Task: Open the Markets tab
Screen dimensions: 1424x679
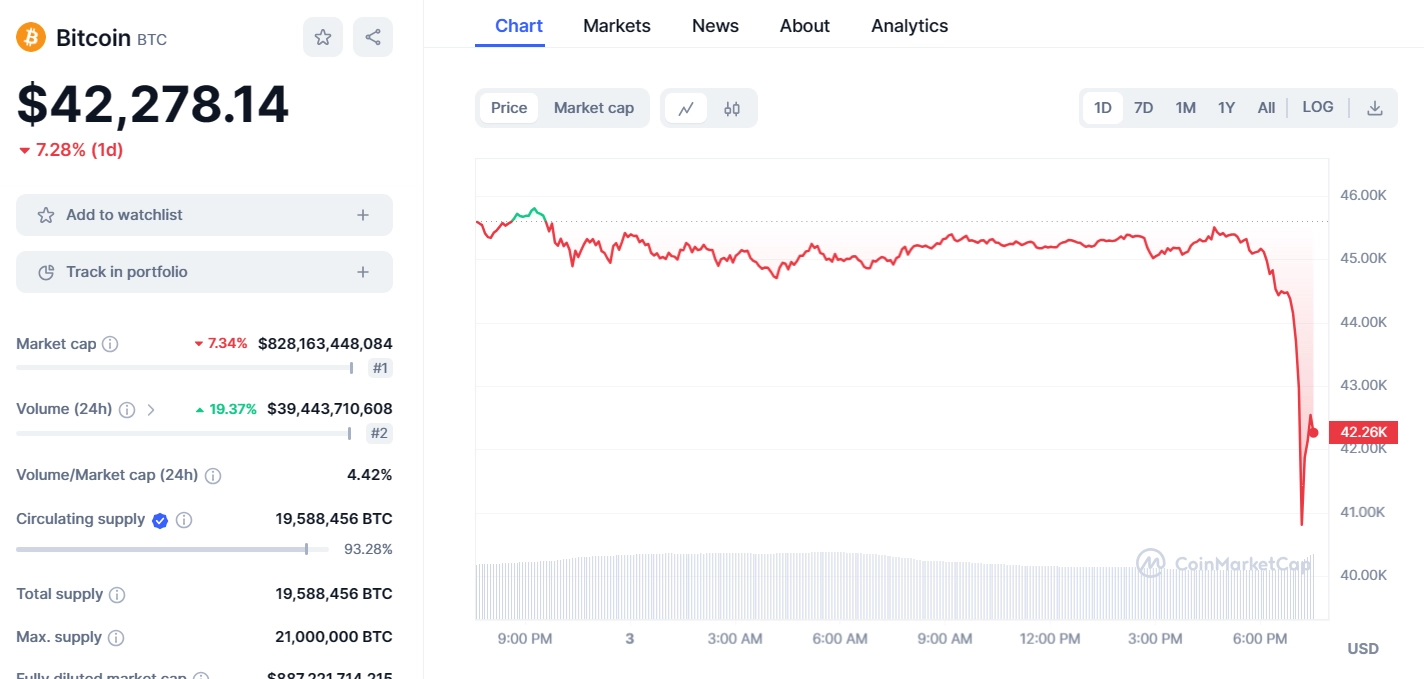Action: [x=617, y=26]
